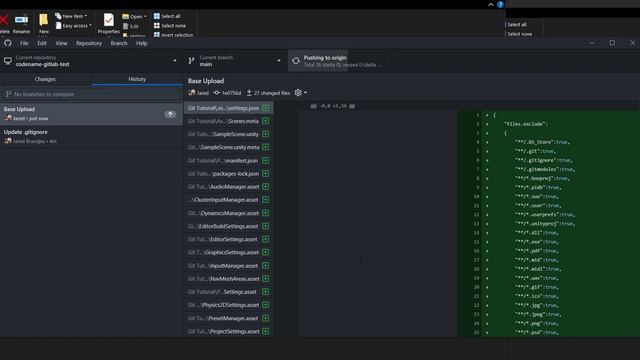640x360 pixels.
Task: Click the added icon beside settings.json
Action: 266,108
